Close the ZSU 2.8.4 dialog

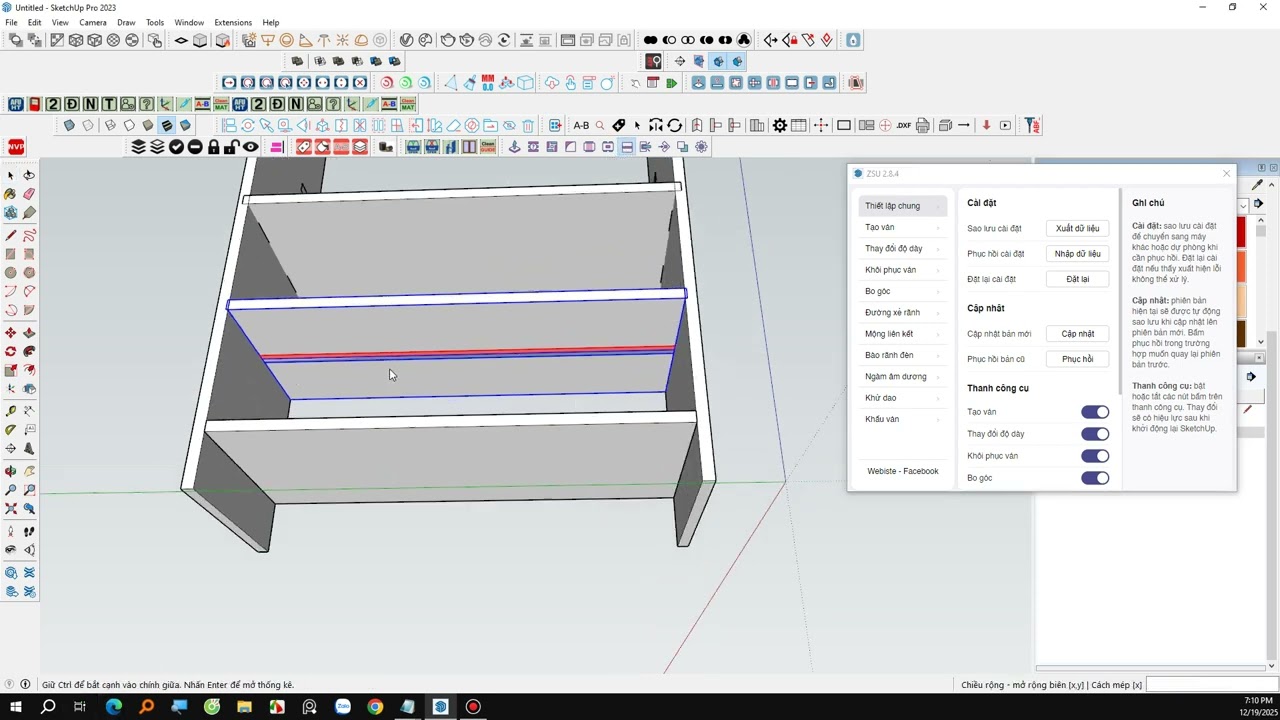[1227, 174]
